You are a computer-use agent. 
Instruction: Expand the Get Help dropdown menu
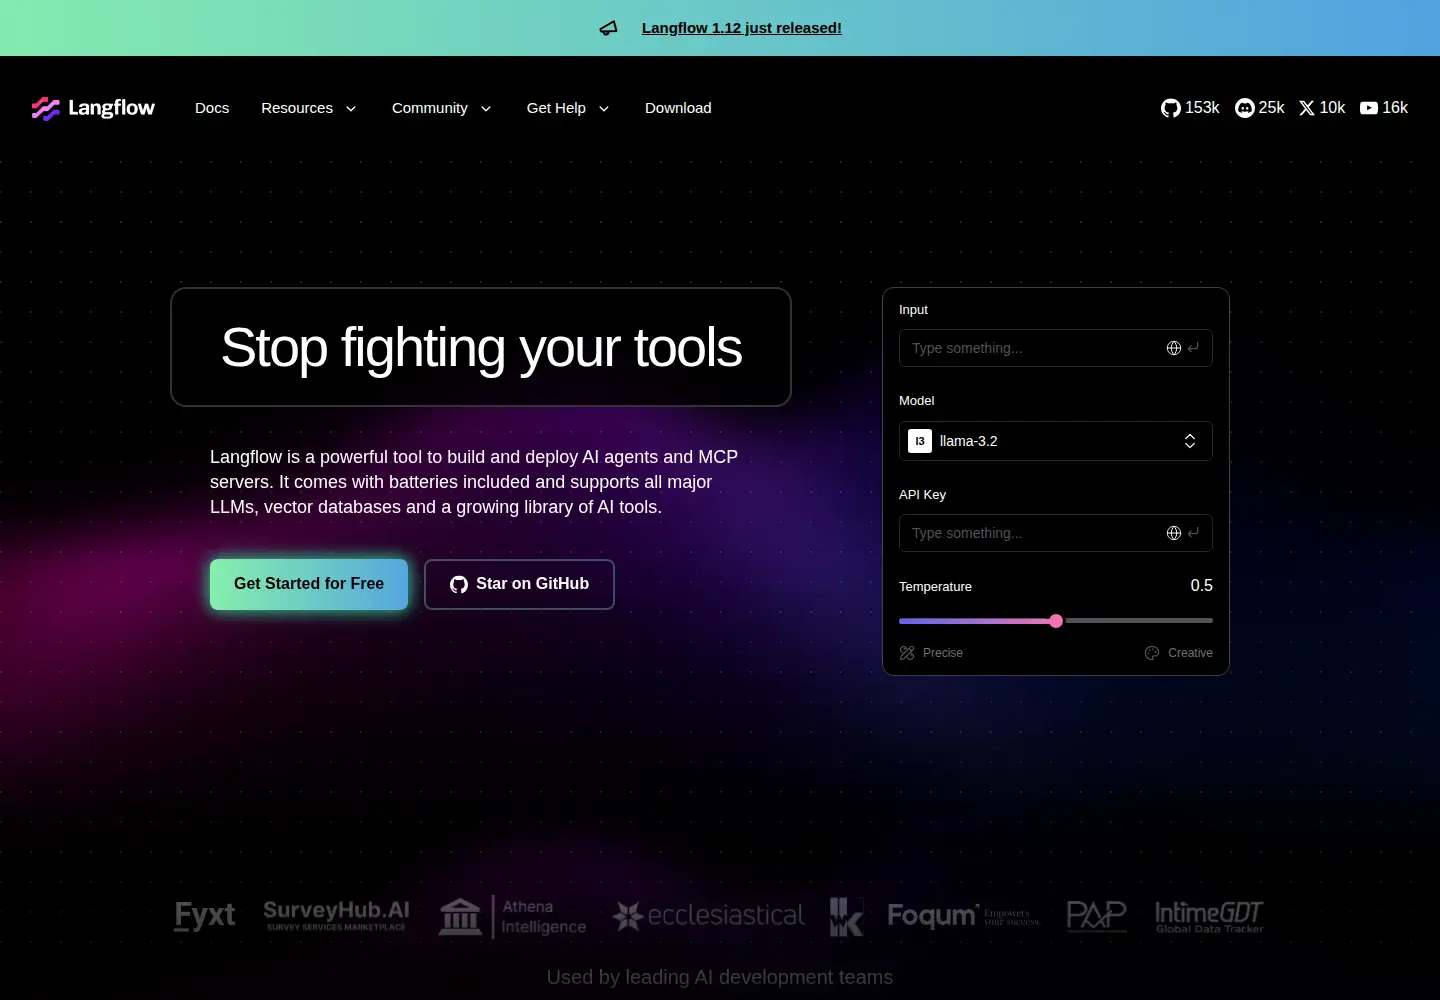coord(568,108)
